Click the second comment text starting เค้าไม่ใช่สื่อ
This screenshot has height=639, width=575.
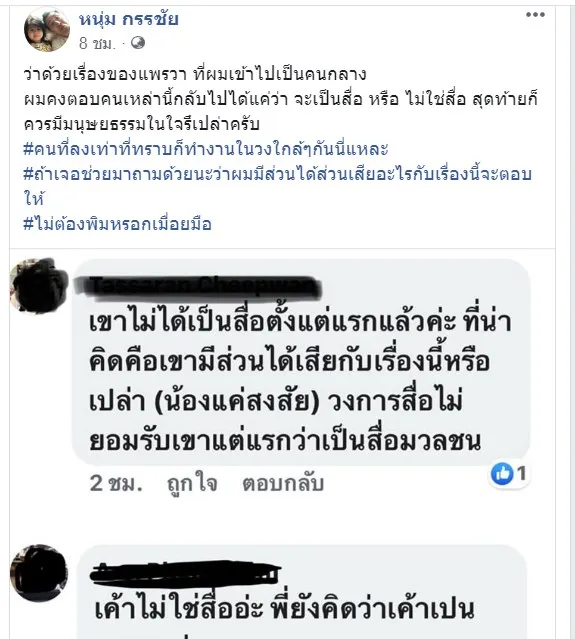point(284,609)
